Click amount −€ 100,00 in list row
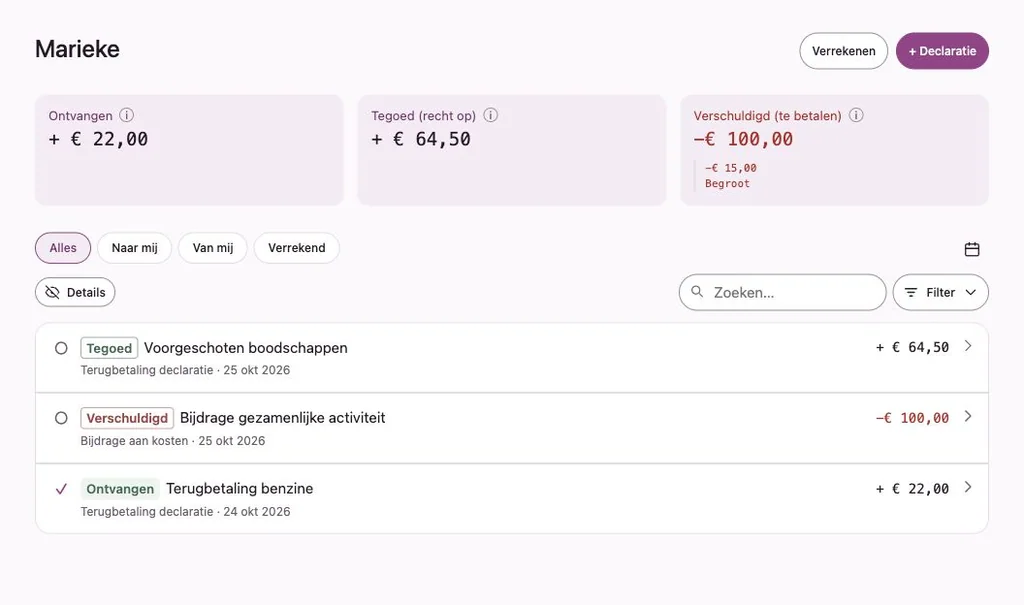 point(912,418)
